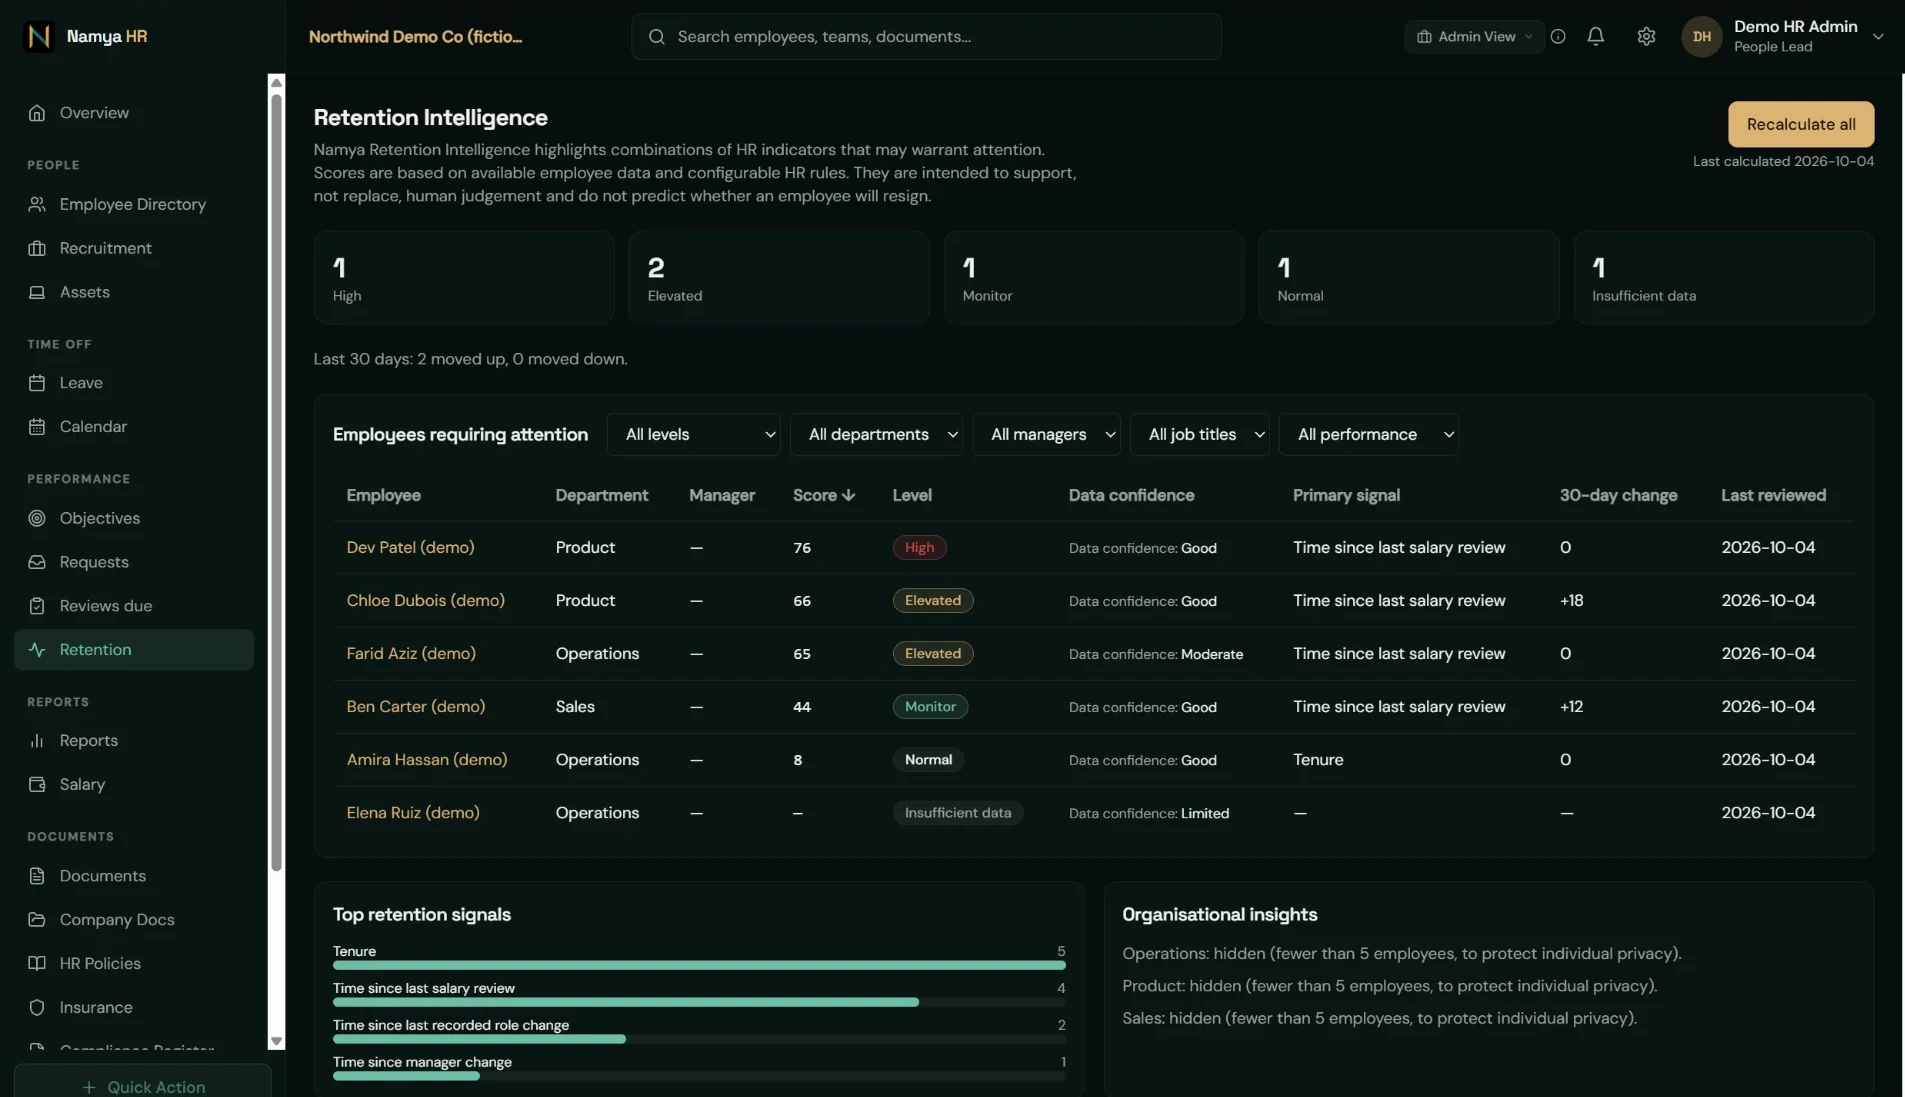1905x1097 pixels.
Task: Click the Objectives target icon
Action: [37, 519]
